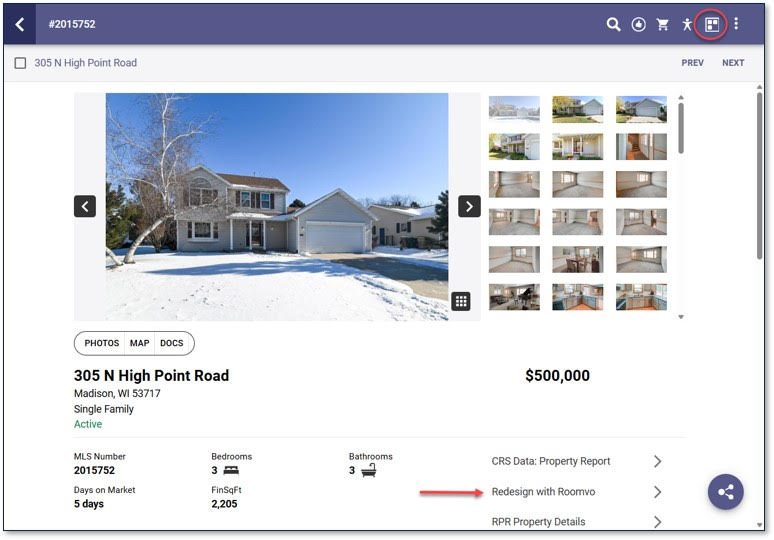This screenshot has height=540, width=774.
Task: Switch to the MAP tab
Action: 139,343
